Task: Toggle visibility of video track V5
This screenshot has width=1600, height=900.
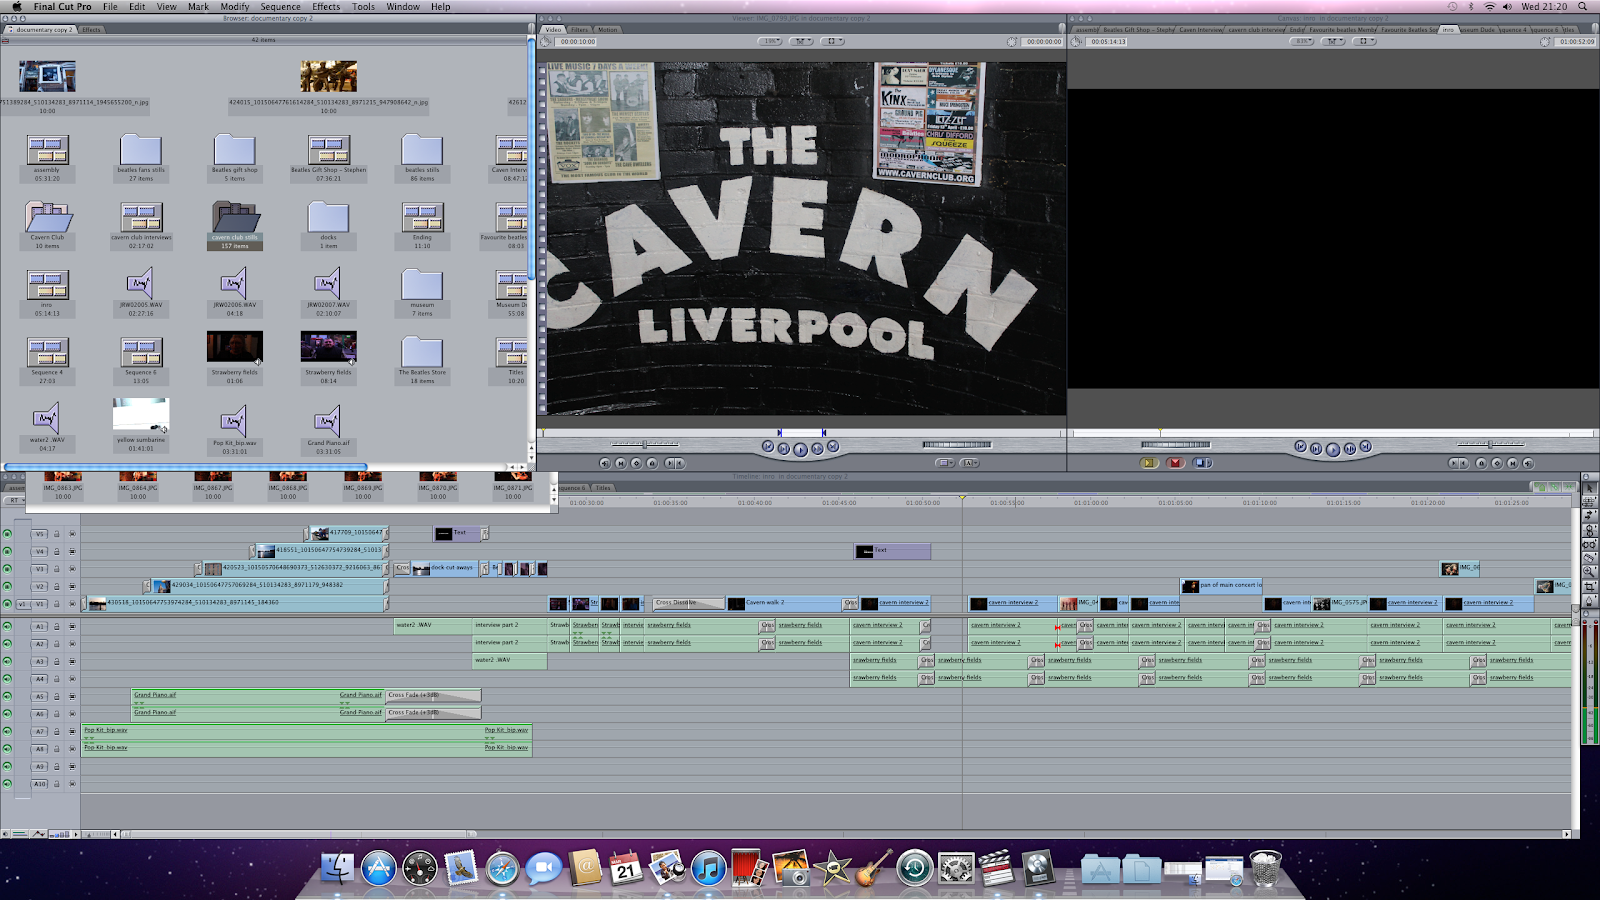Action: coord(7,534)
